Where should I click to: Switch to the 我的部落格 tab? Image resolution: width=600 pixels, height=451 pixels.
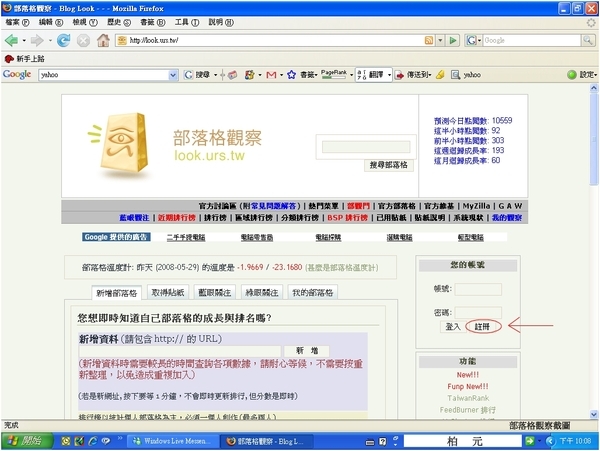313,293
